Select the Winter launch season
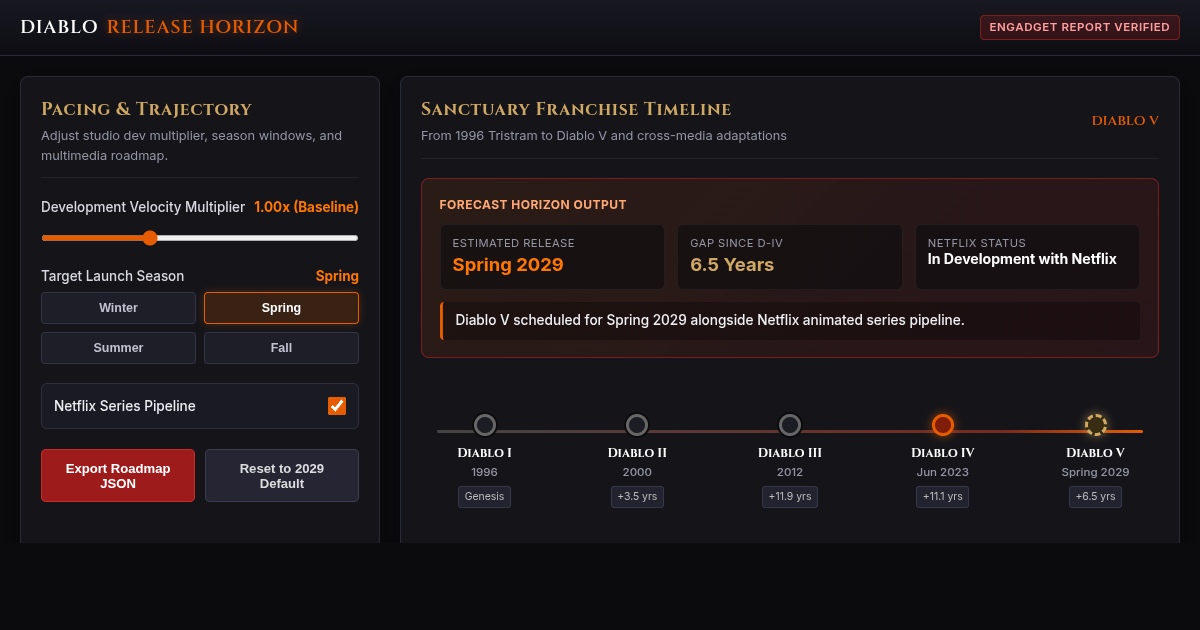This screenshot has height=630, width=1200. (118, 308)
